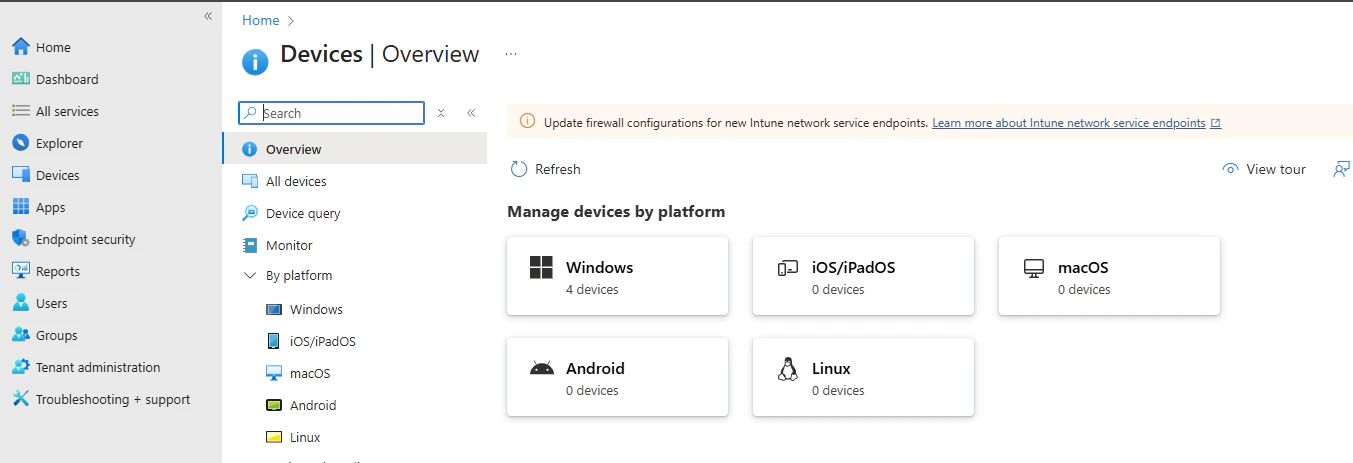Viewport: 1353px width, 463px height.
Task: Click the blue info icon beside Devices title
Action: (x=255, y=62)
